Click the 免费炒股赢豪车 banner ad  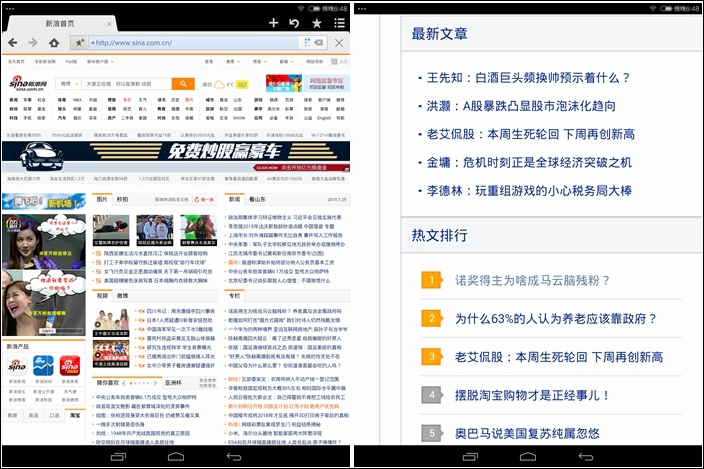click(x=176, y=157)
